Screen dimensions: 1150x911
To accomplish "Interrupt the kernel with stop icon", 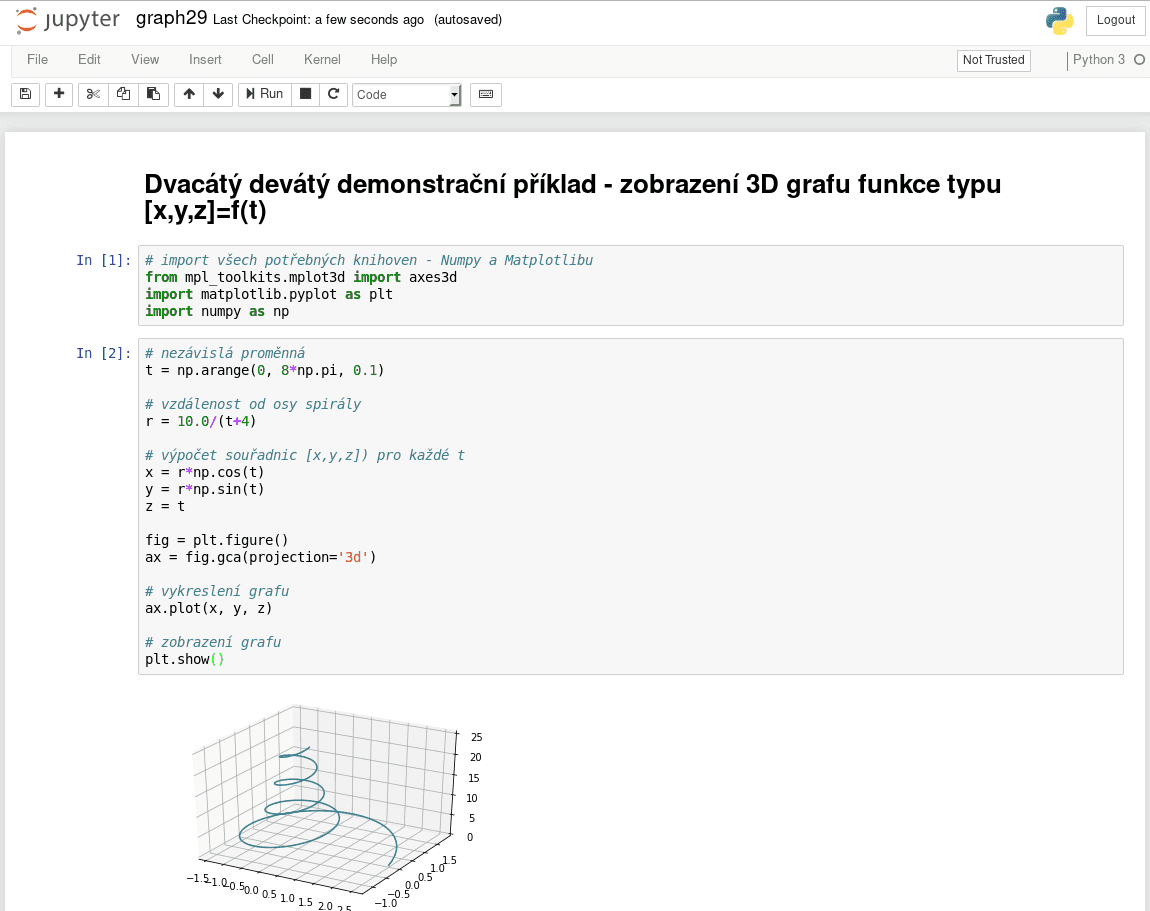I will 306,95.
